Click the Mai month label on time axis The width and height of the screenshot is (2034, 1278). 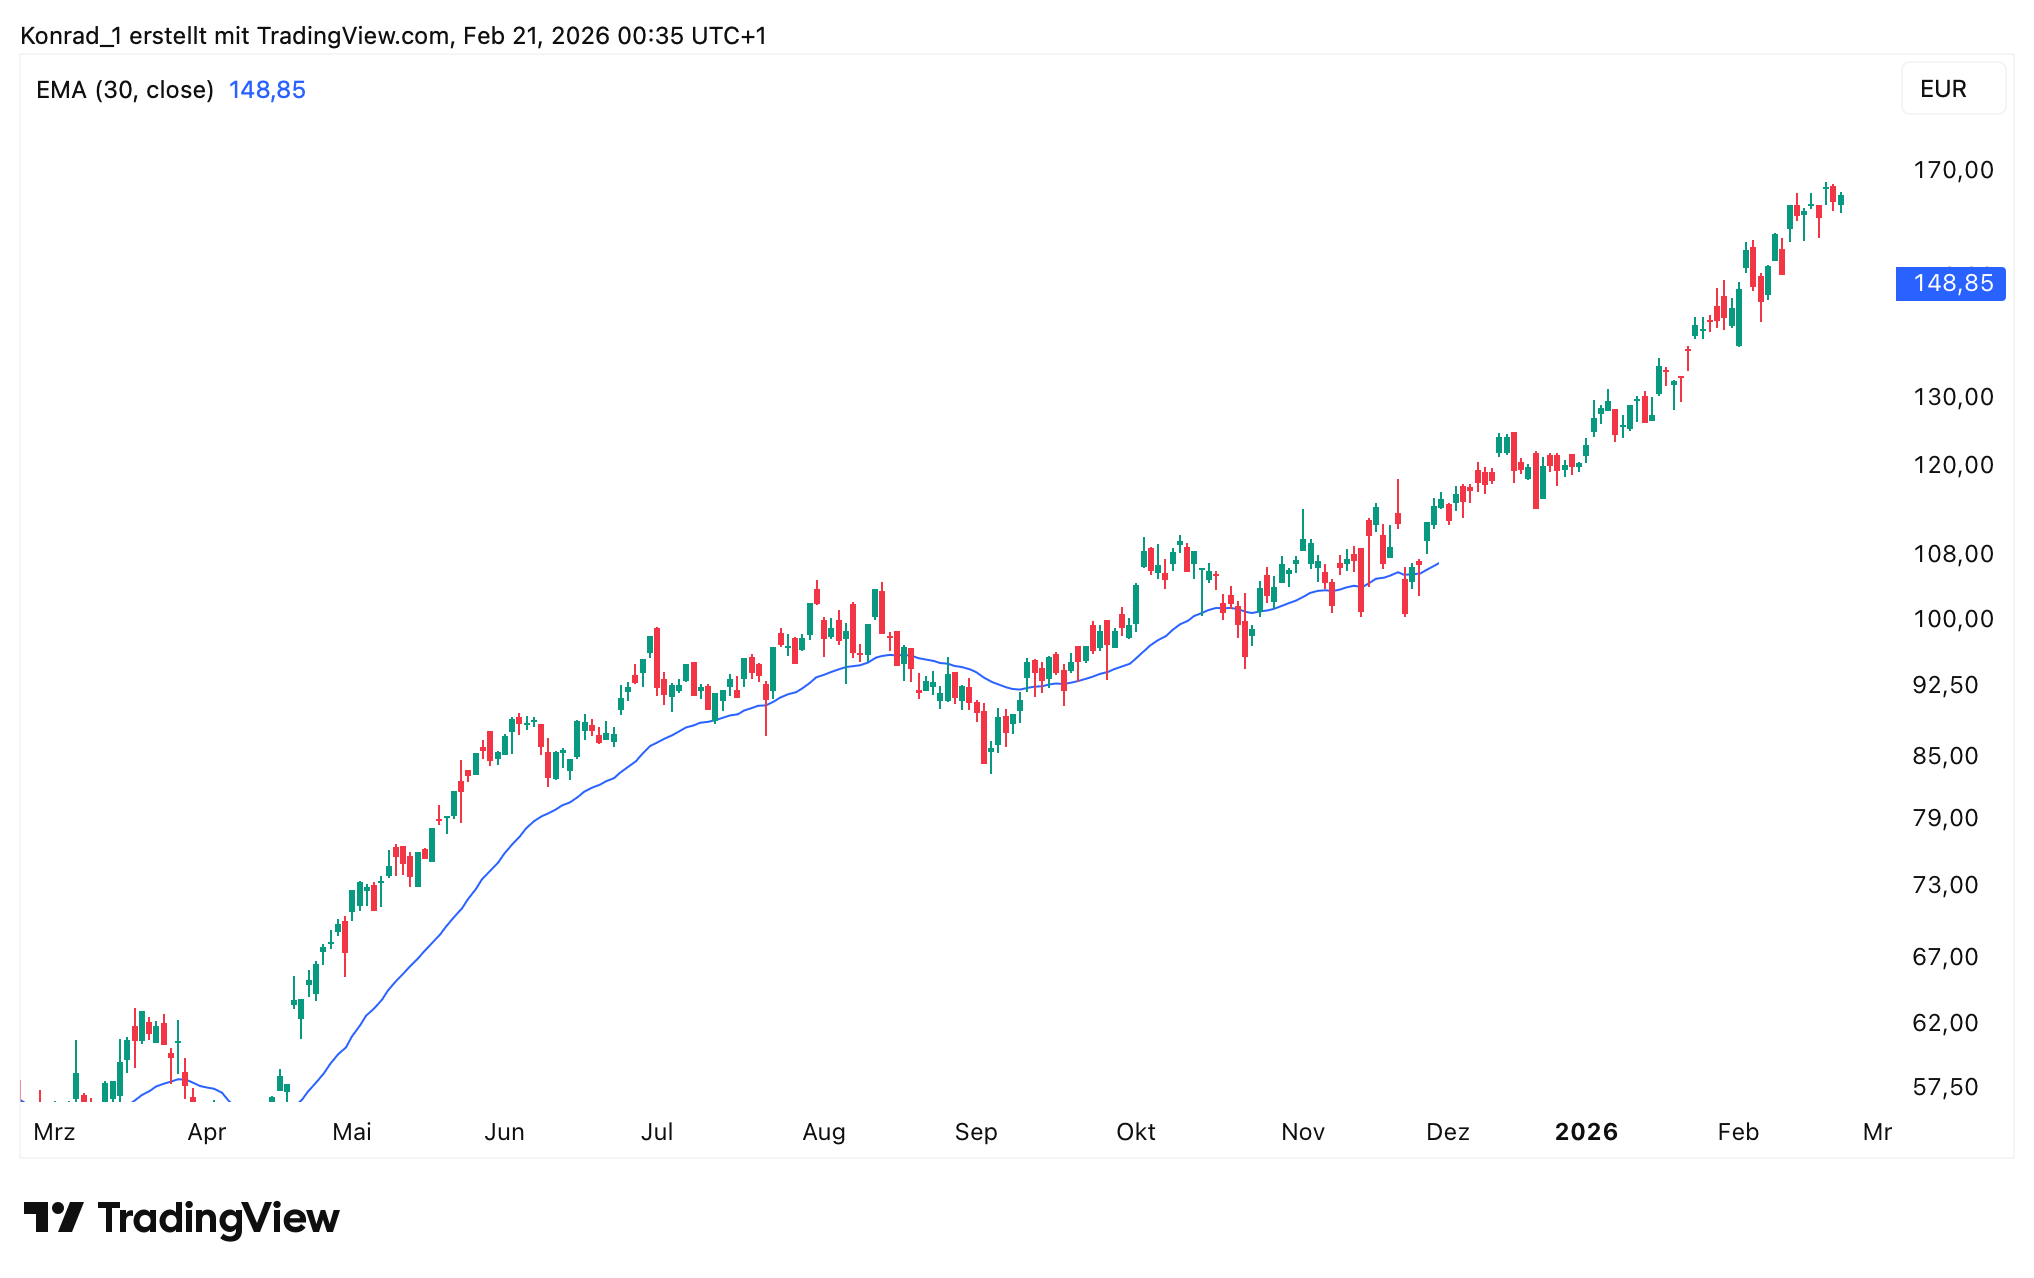point(351,1132)
